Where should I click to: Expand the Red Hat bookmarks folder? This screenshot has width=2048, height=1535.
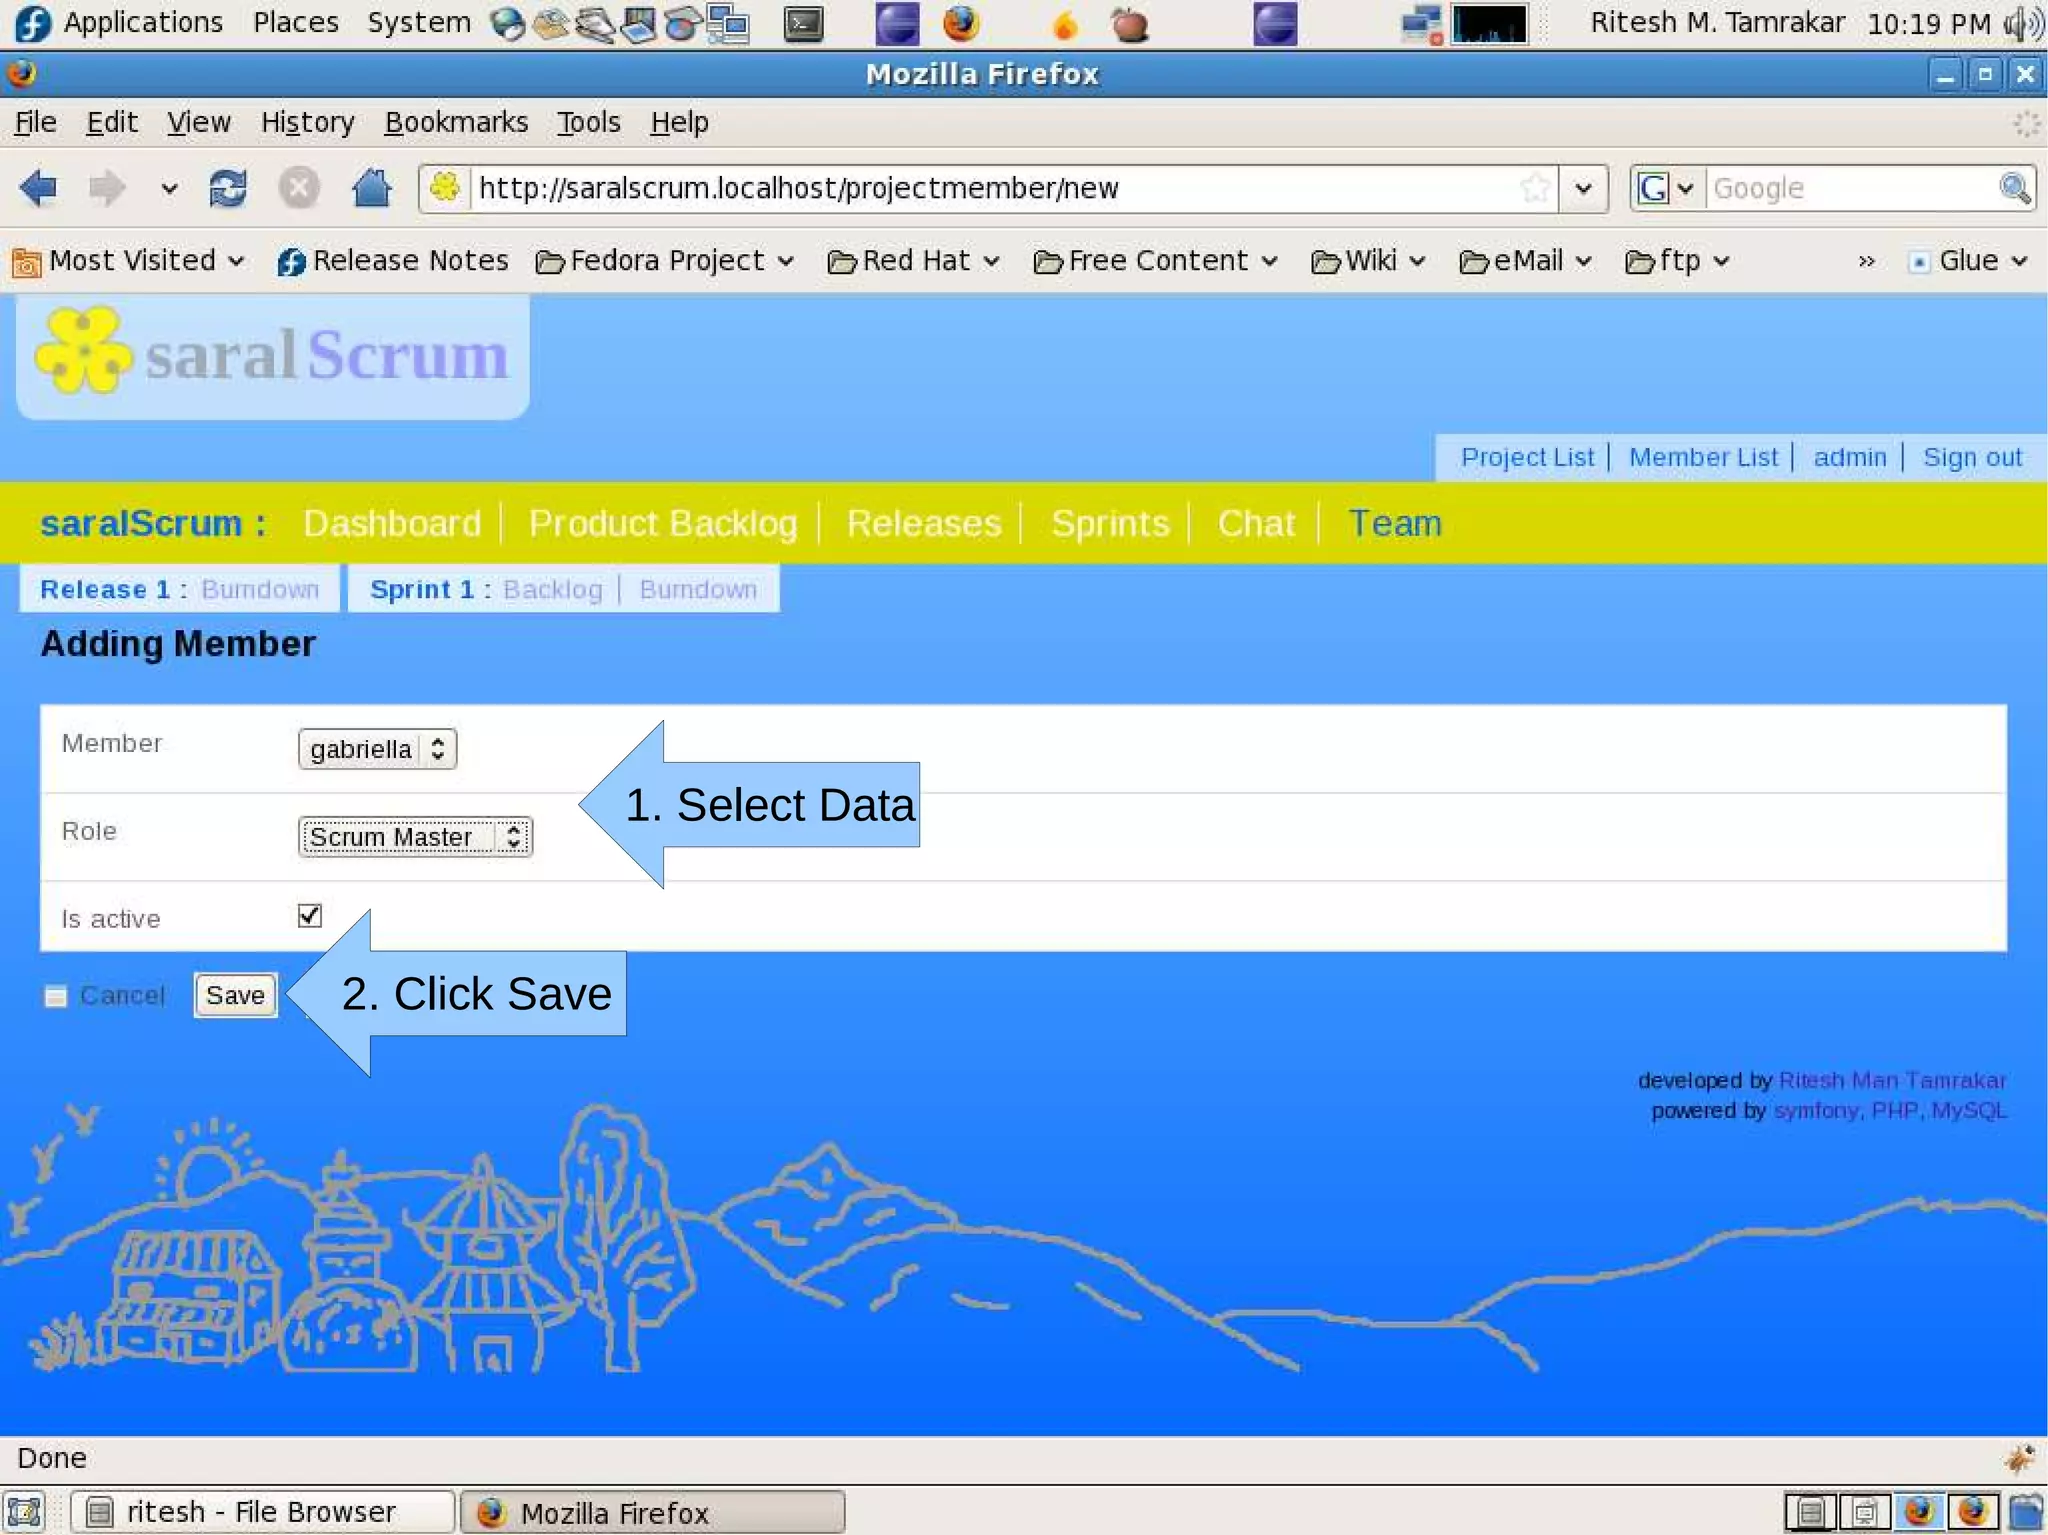click(914, 261)
